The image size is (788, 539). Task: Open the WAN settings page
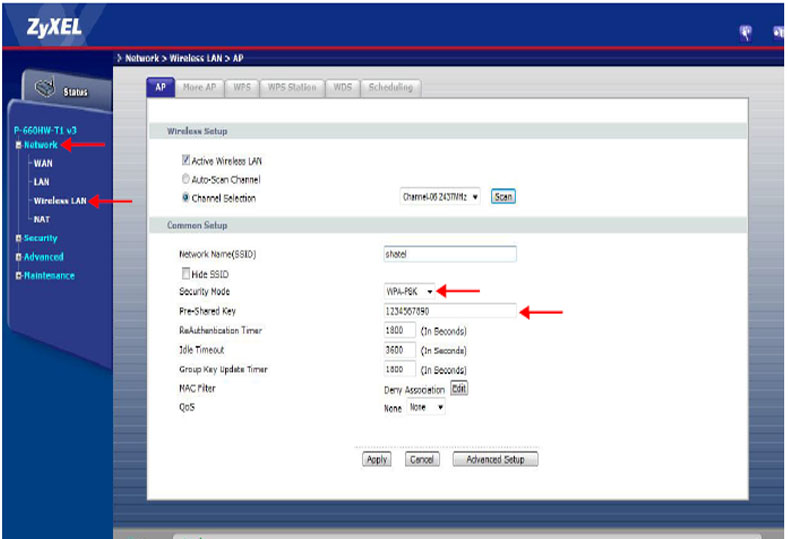pyautogui.click(x=43, y=163)
